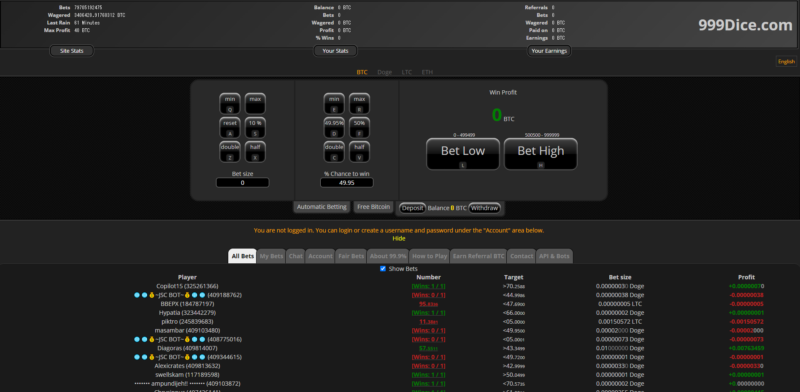Open the Fair Bets tab

tap(351, 256)
